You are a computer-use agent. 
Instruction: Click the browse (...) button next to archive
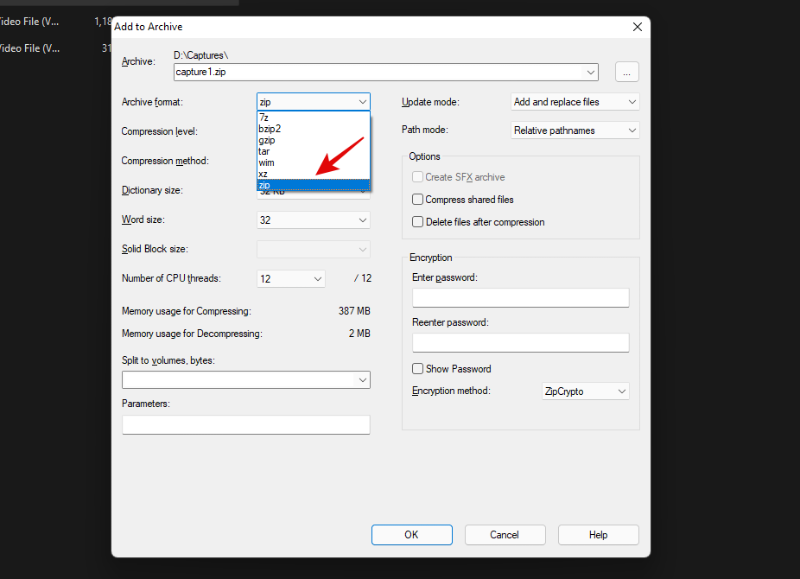point(627,72)
